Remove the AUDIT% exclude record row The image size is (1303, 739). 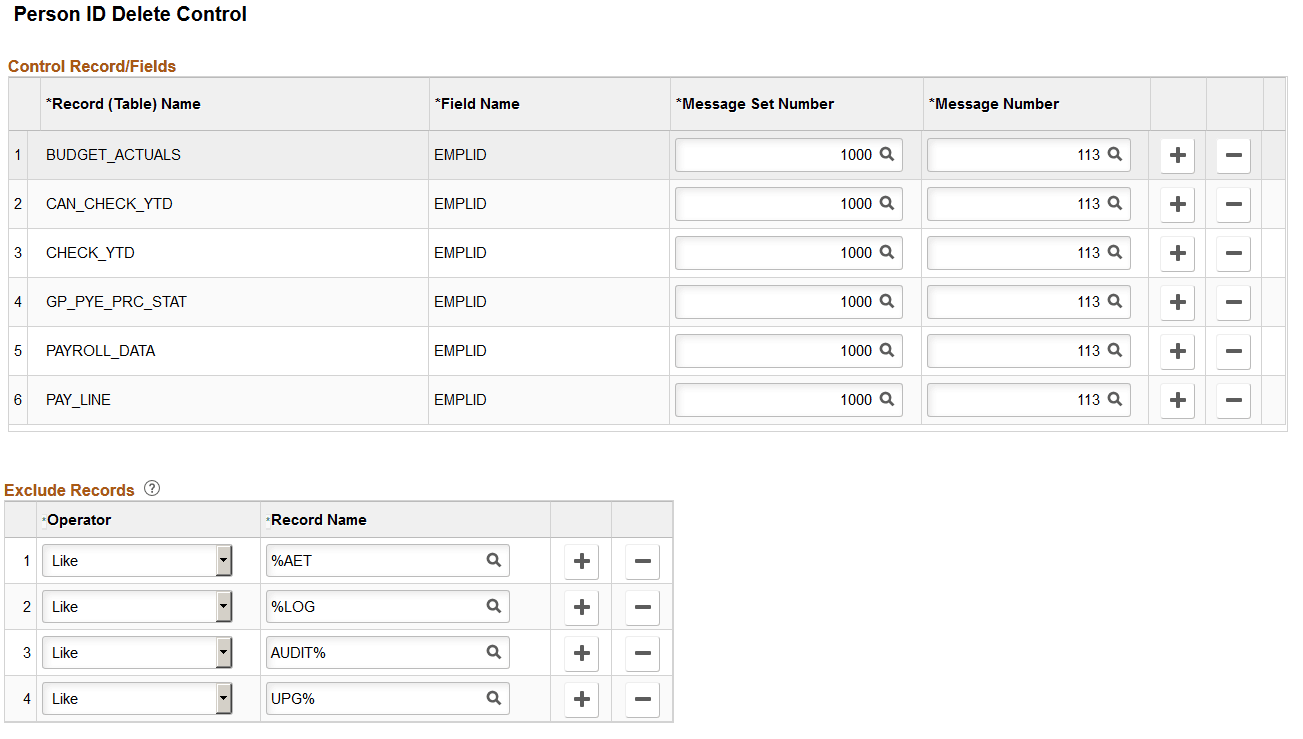click(x=642, y=653)
